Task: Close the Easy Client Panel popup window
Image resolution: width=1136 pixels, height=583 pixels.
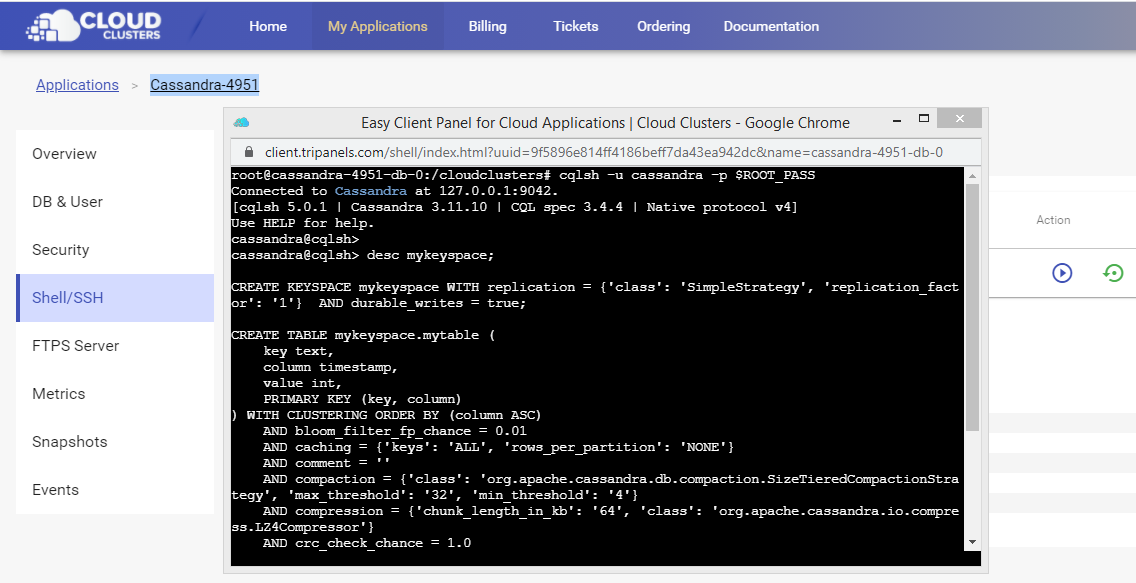Action: click(959, 118)
